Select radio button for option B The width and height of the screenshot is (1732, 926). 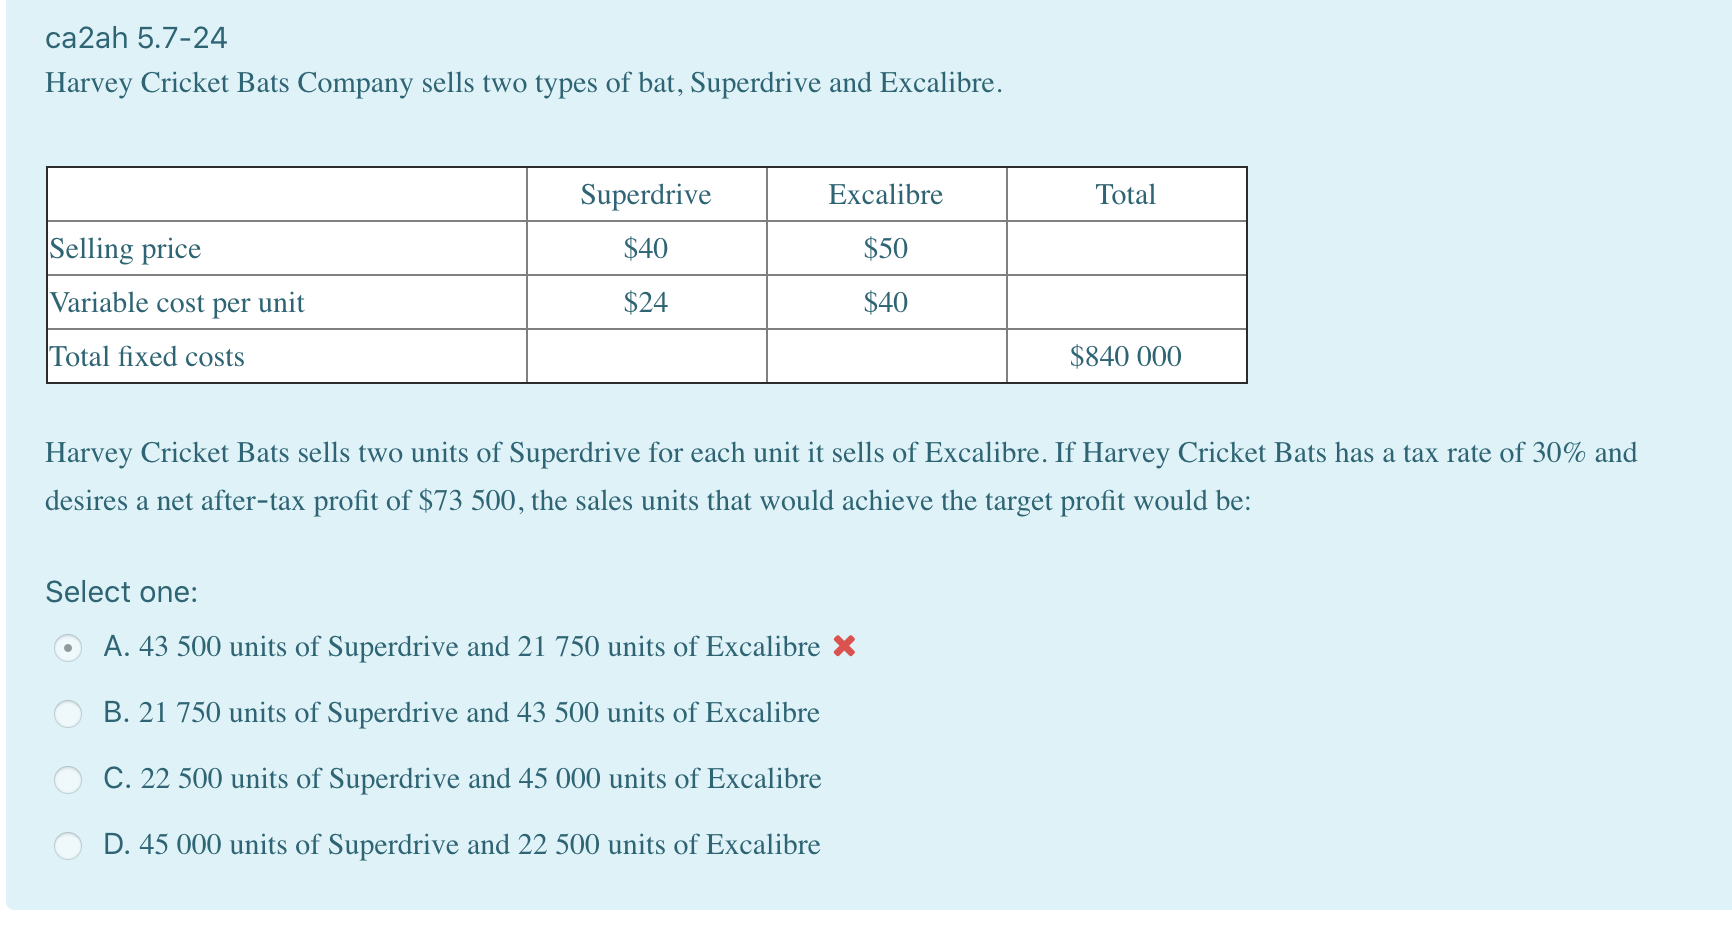tap(68, 714)
